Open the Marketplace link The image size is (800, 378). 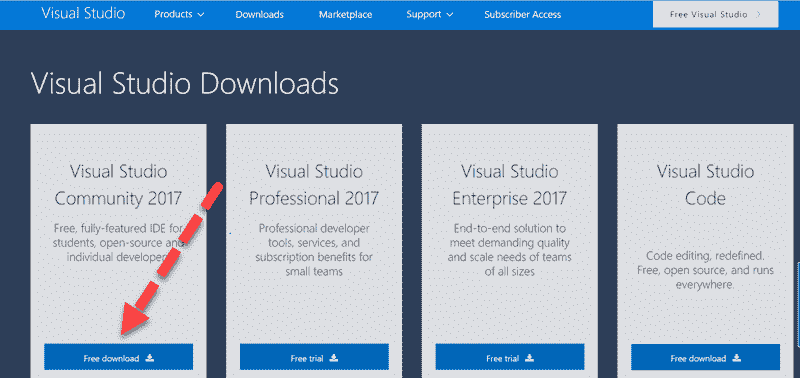pos(345,15)
